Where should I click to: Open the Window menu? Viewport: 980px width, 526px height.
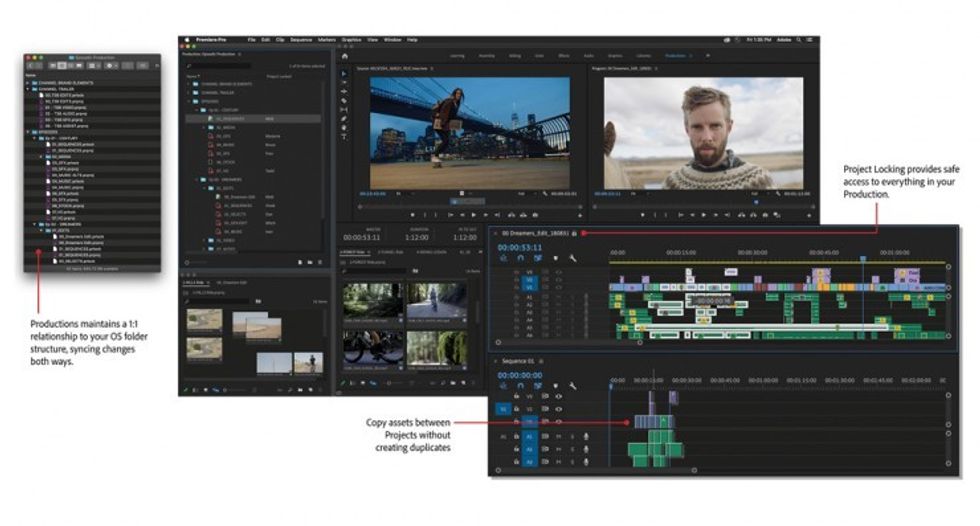(392, 39)
